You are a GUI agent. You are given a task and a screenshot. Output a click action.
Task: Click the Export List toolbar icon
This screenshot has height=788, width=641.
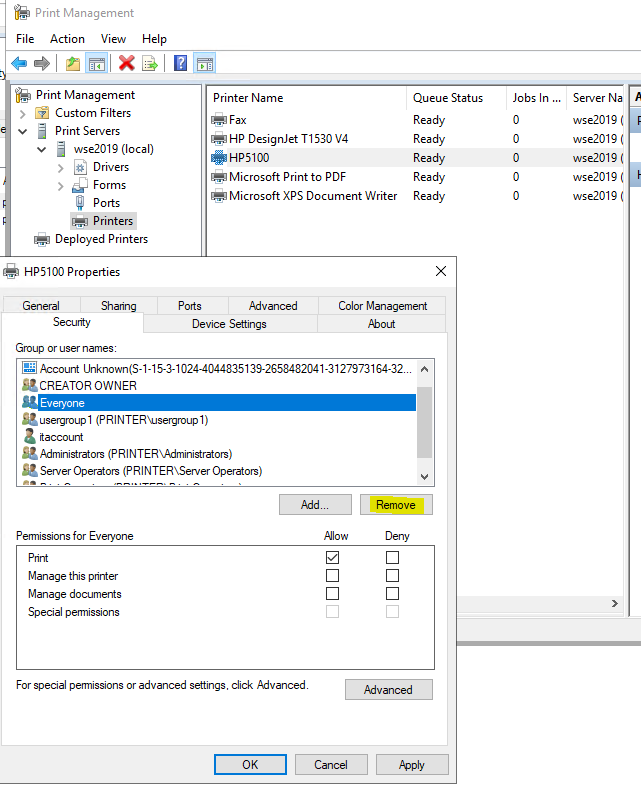150,63
